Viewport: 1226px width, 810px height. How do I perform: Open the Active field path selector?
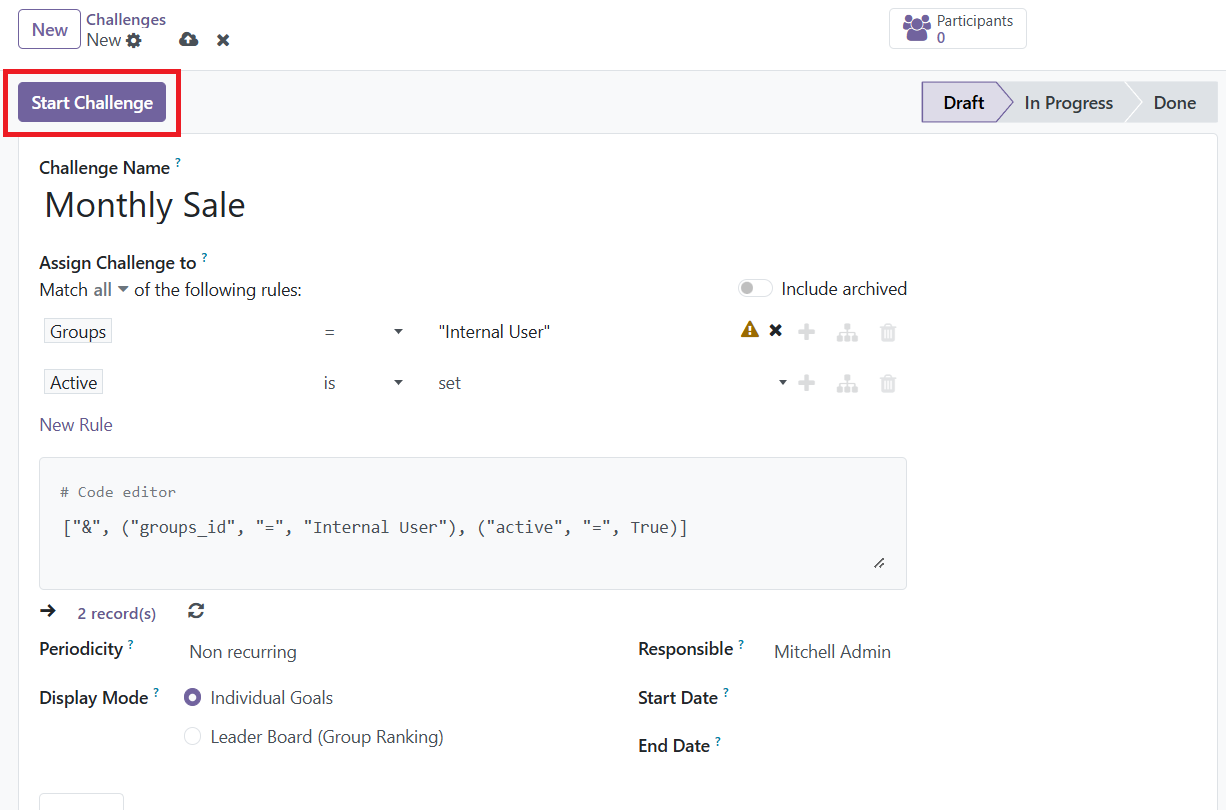click(x=74, y=383)
